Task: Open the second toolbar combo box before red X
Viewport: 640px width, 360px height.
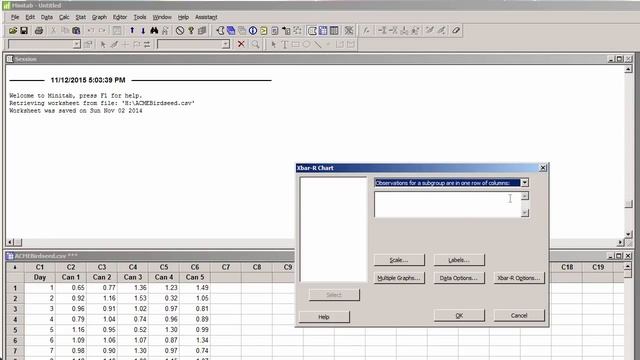Action: coord(226,44)
